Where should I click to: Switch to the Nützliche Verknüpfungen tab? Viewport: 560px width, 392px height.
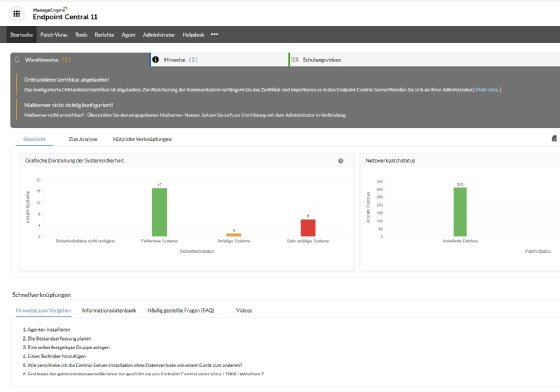pos(142,139)
